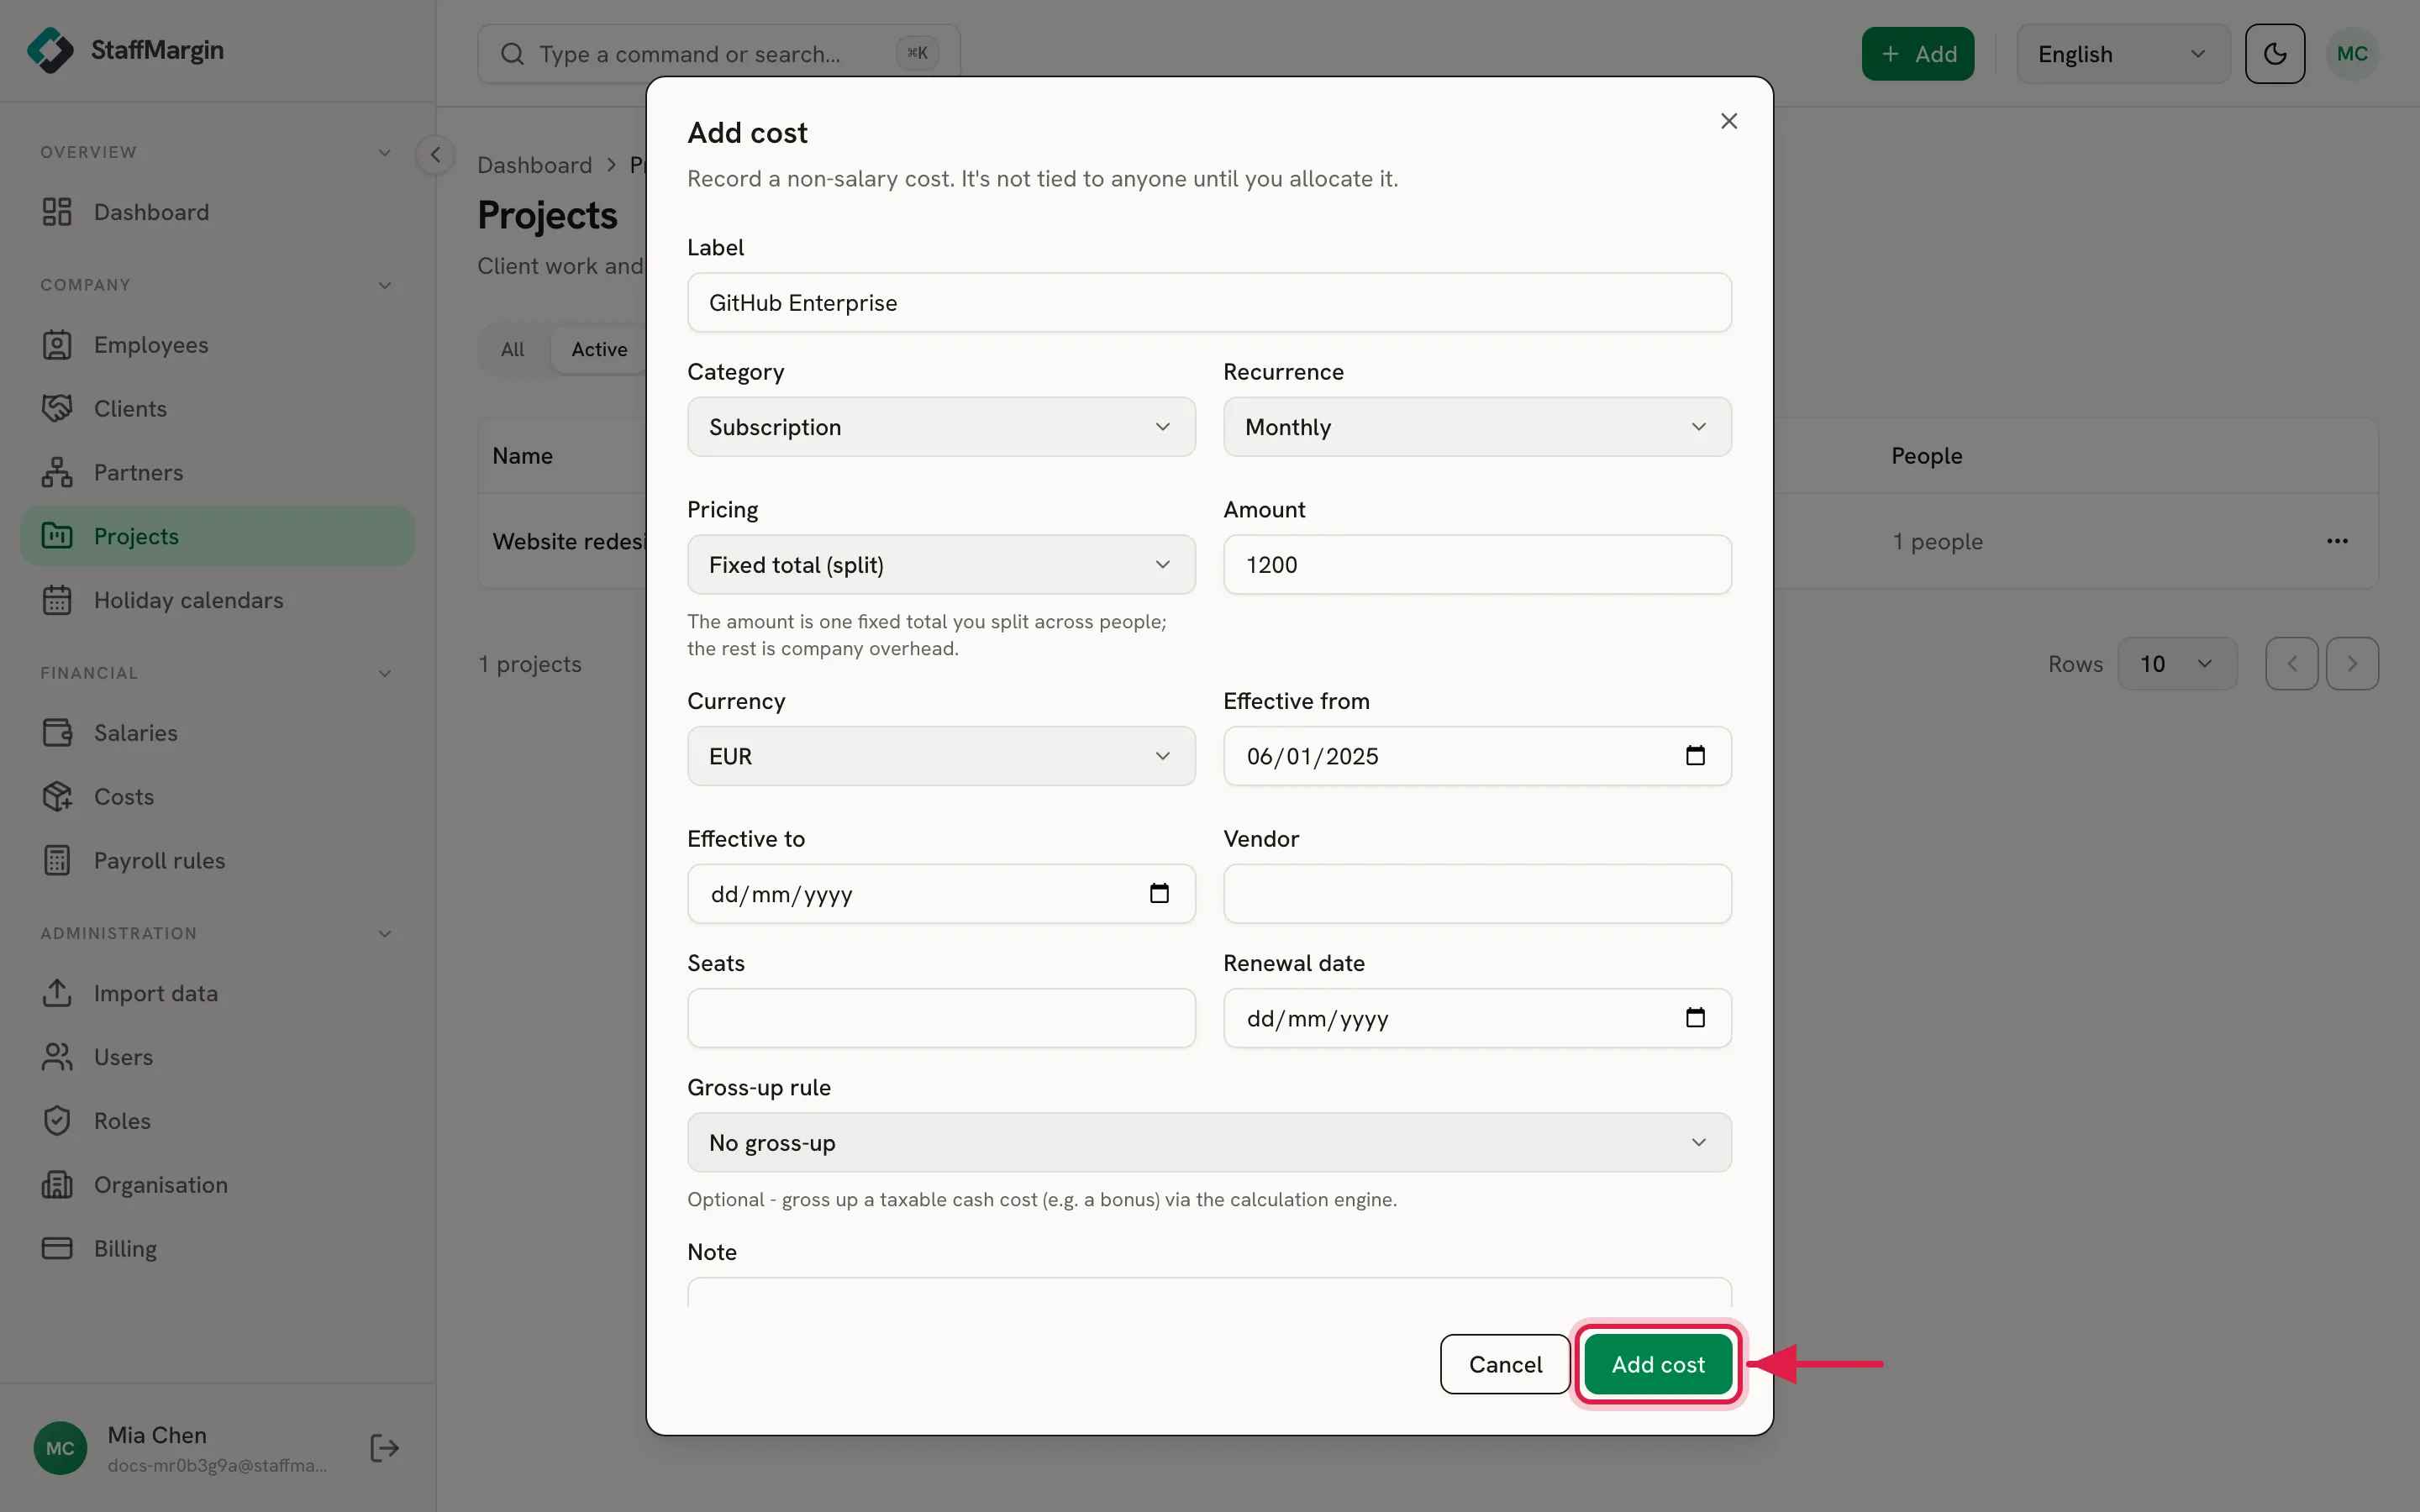Click the search magnifier icon
This screenshot has height=1512, width=2420.
point(512,54)
